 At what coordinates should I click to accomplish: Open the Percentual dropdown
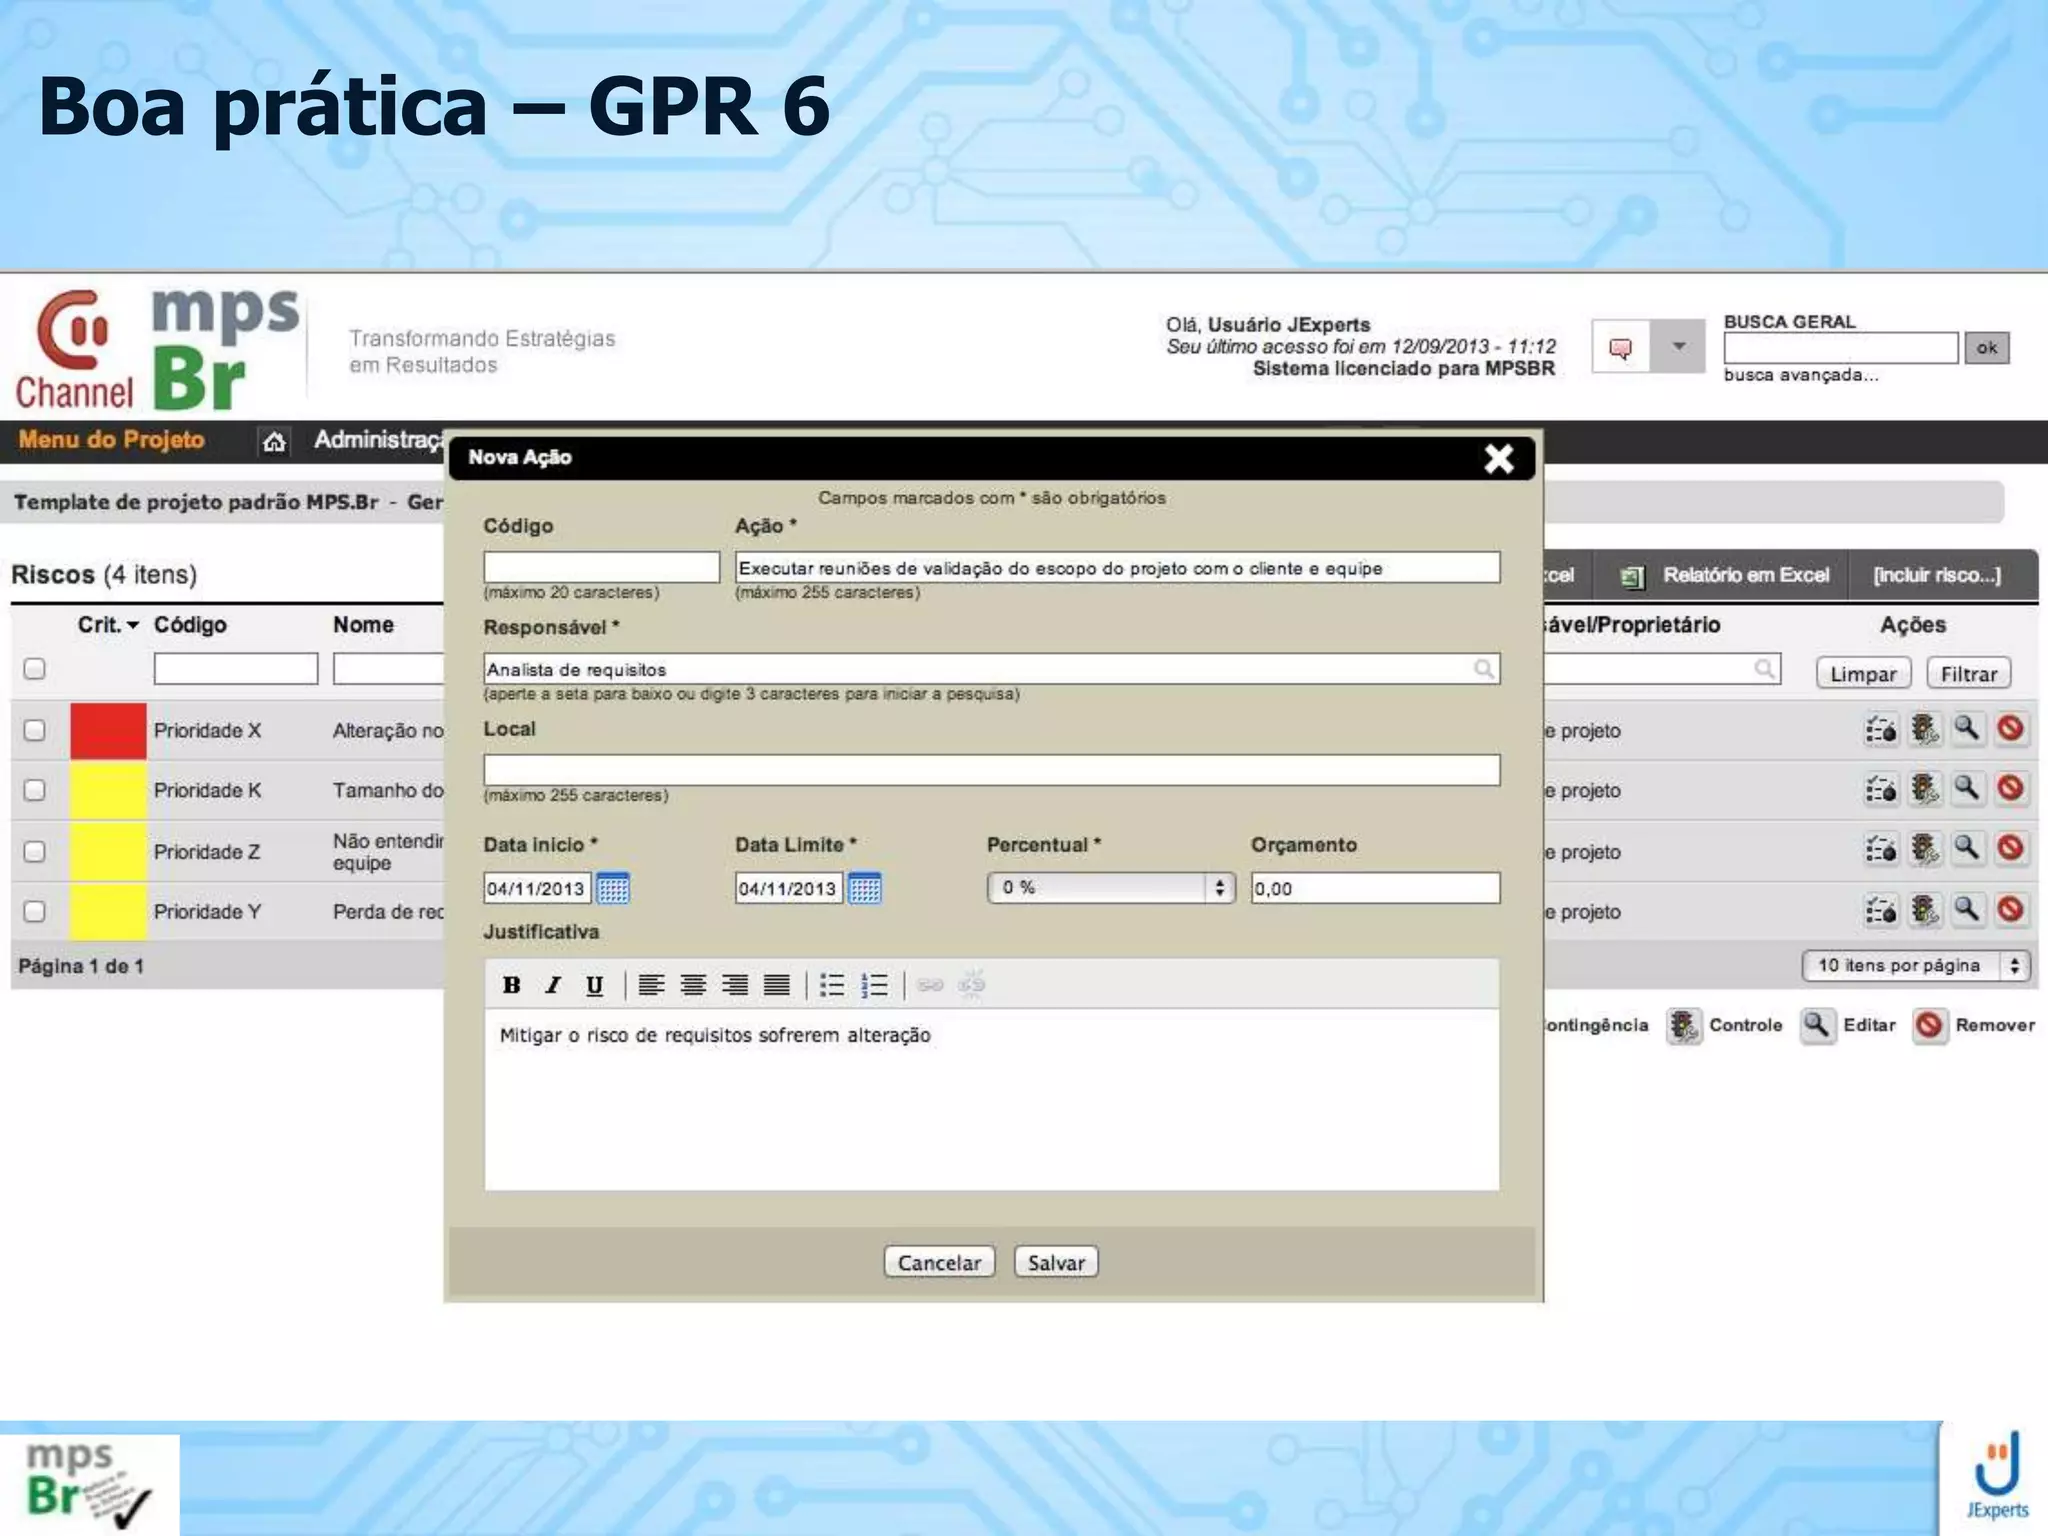tap(1111, 888)
